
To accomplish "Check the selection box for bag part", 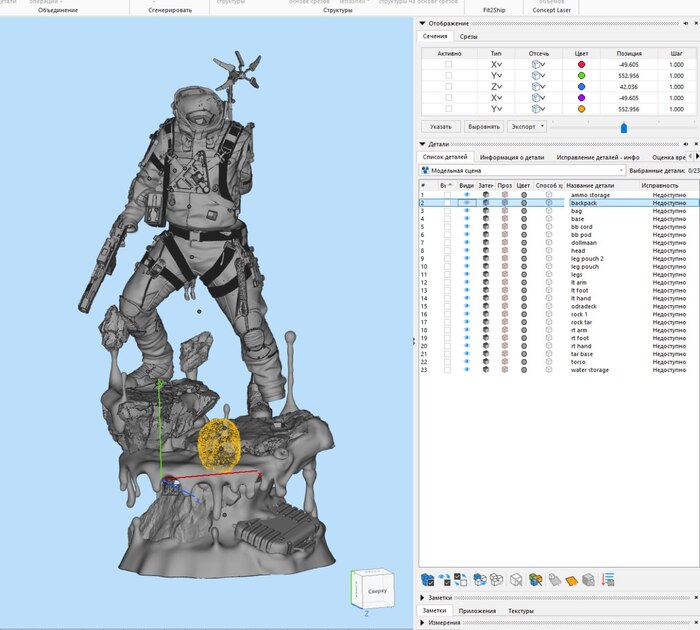I will click(x=447, y=211).
